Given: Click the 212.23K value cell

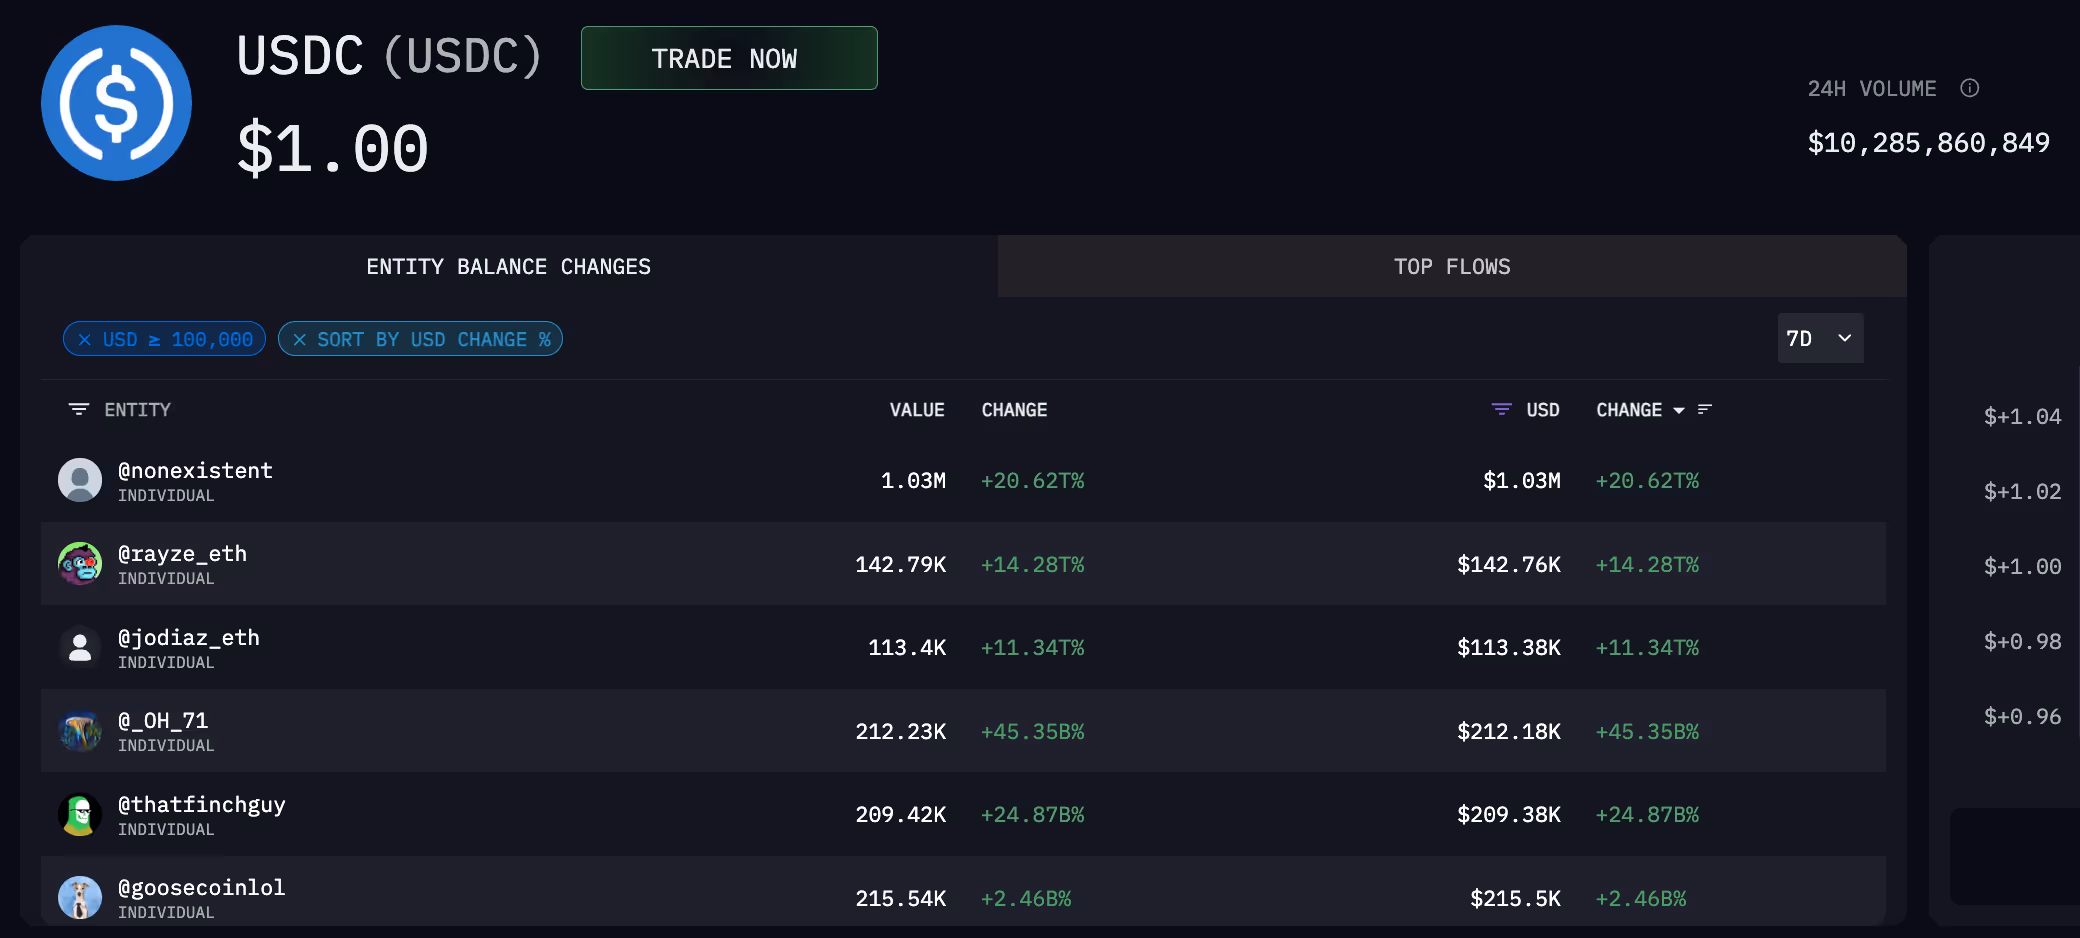Looking at the screenshot, I should (x=901, y=732).
